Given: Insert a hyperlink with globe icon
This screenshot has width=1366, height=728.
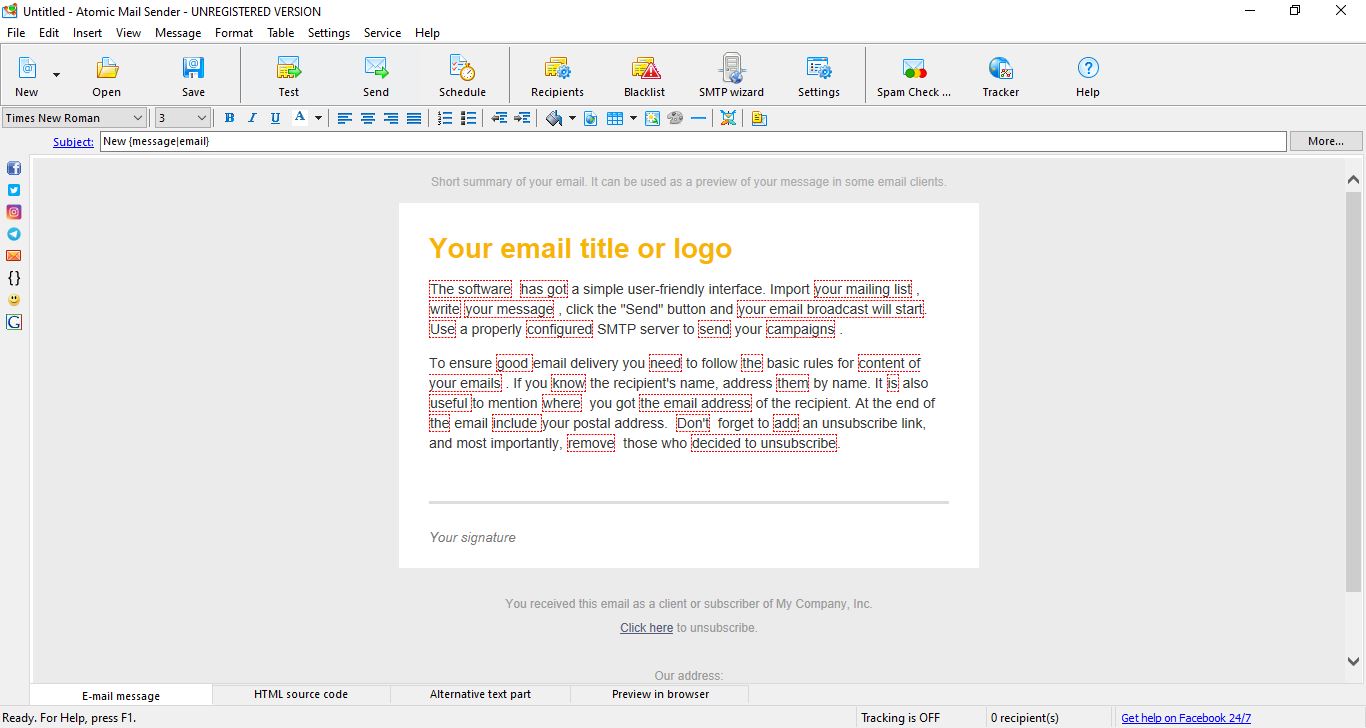Looking at the screenshot, I should pos(591,118).
